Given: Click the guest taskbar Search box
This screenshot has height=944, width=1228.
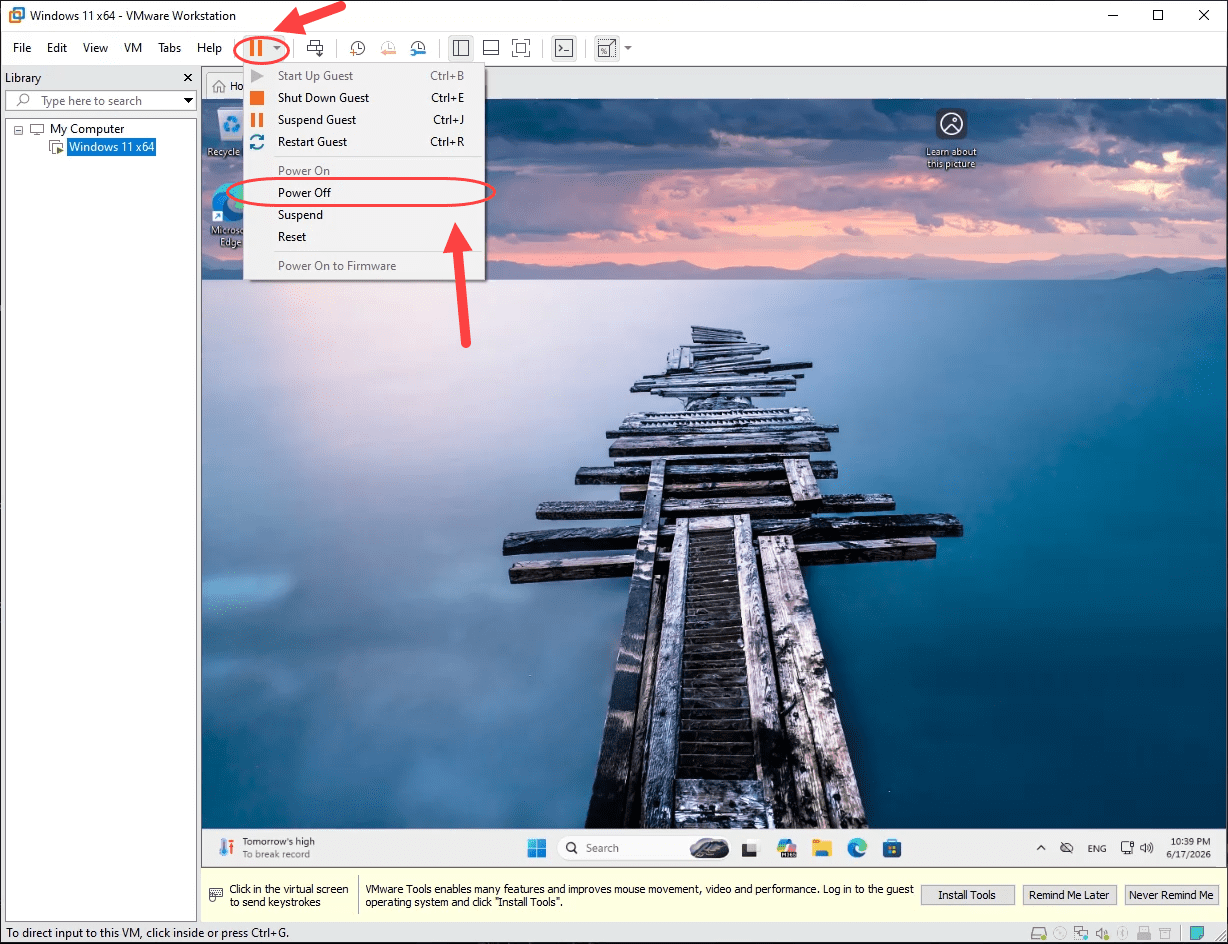Looking at the screenshot, I should coord(645,848).
